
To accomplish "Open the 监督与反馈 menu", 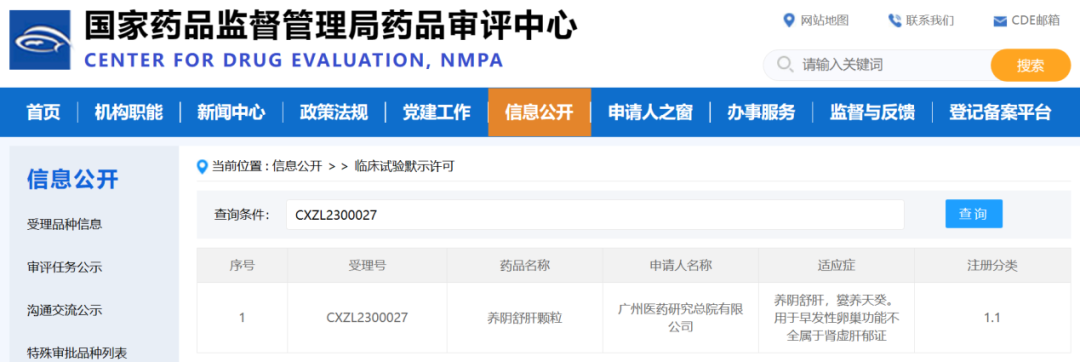I will [872, 112].
